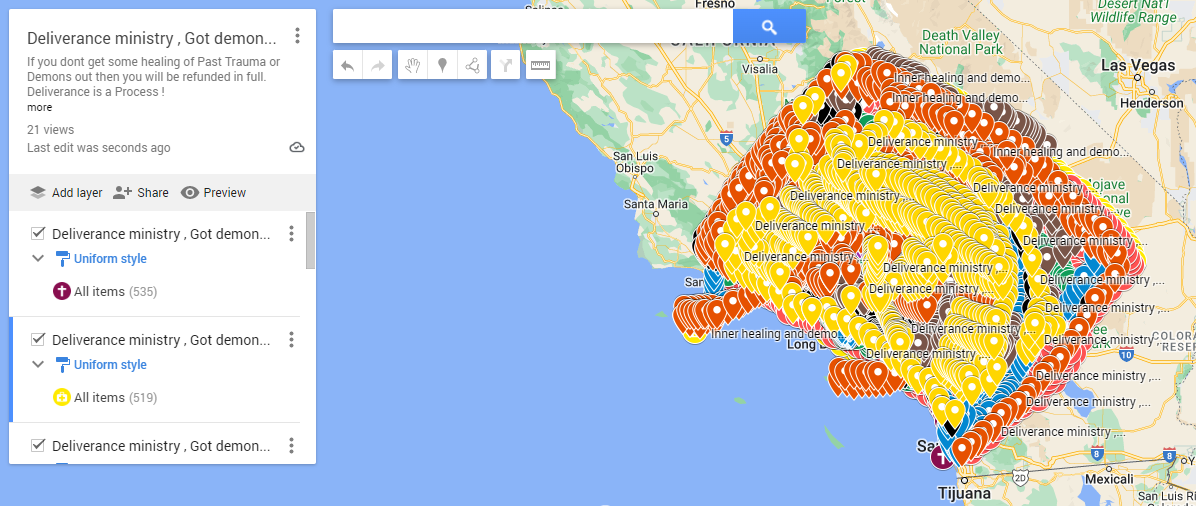
Task: Click the Mexicali city label
Action: point(1109,479)
